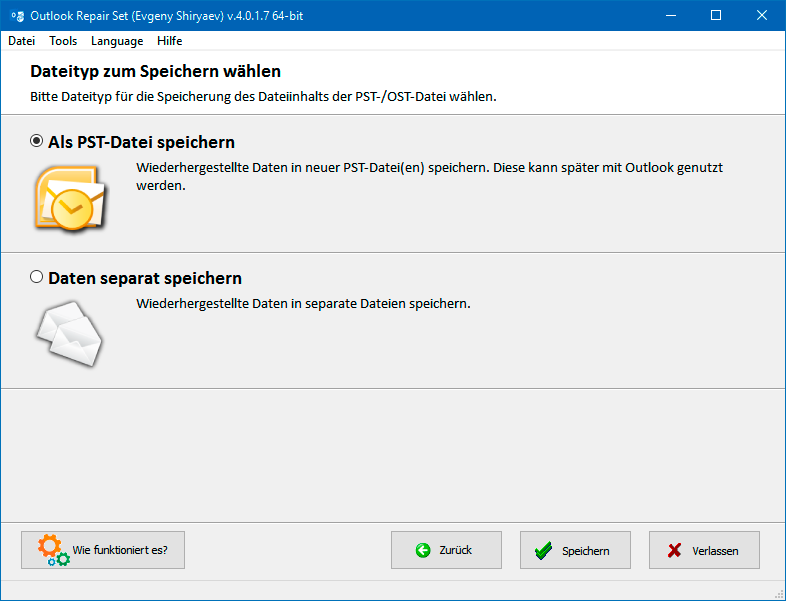The height and width of the screenshot is (601, 786).
Task: Open 'Wie funktioniert es?' help button
Action: pyautogui.click(x=103, y=550)
